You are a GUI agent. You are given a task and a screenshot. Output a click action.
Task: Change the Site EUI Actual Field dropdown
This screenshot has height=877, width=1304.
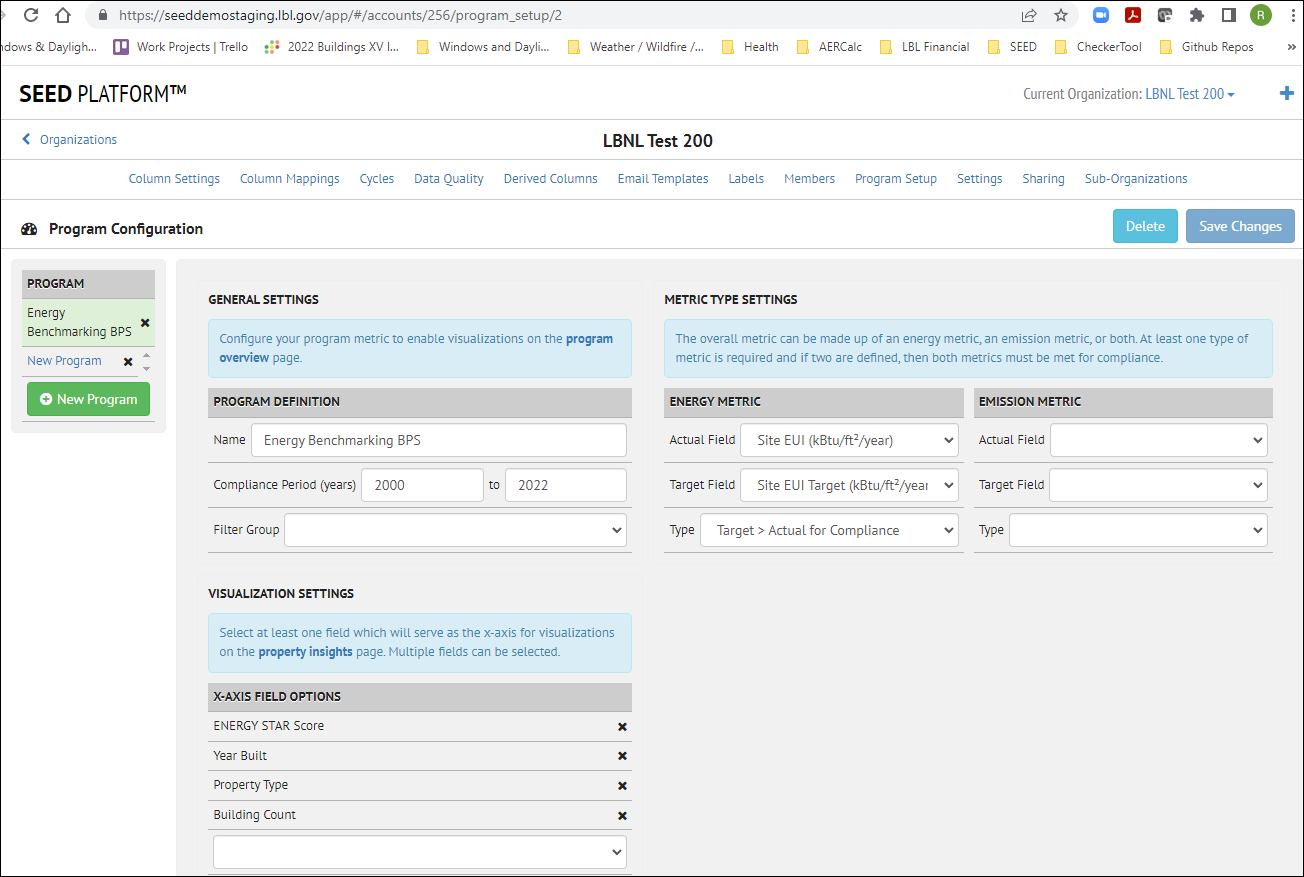coord(848,439)
